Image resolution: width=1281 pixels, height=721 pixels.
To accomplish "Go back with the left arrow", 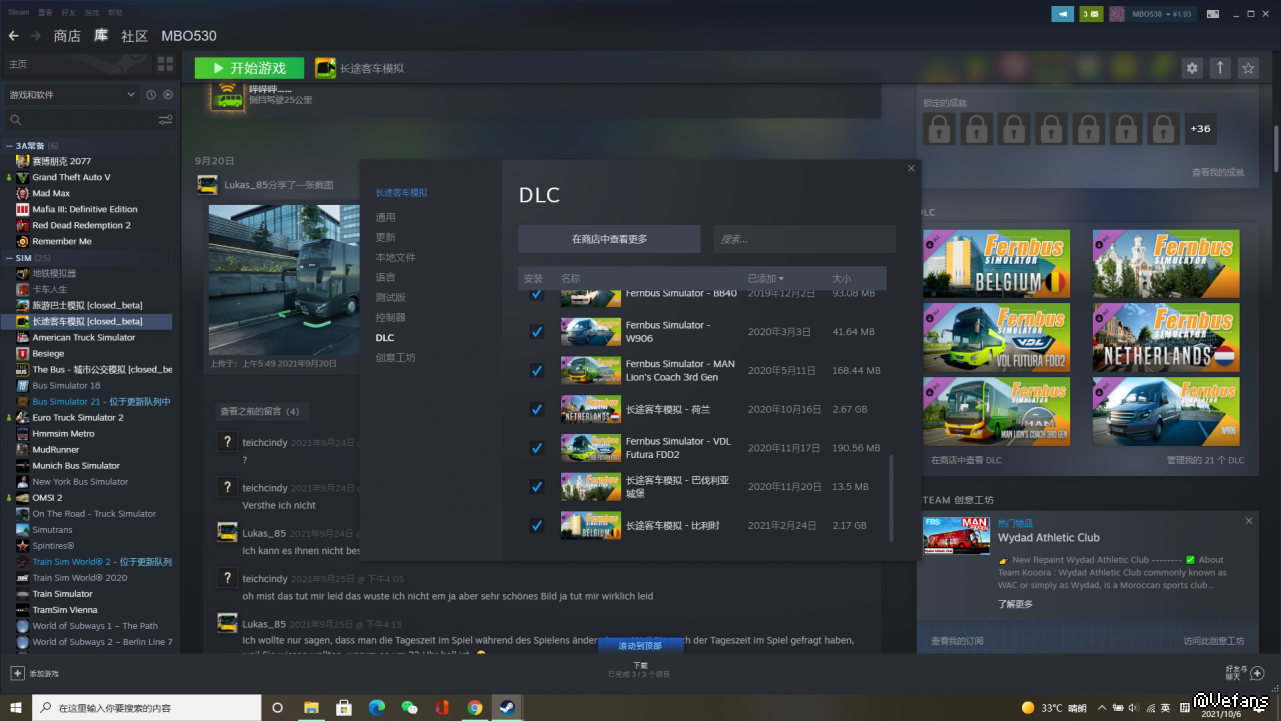I will coord(14,36).
